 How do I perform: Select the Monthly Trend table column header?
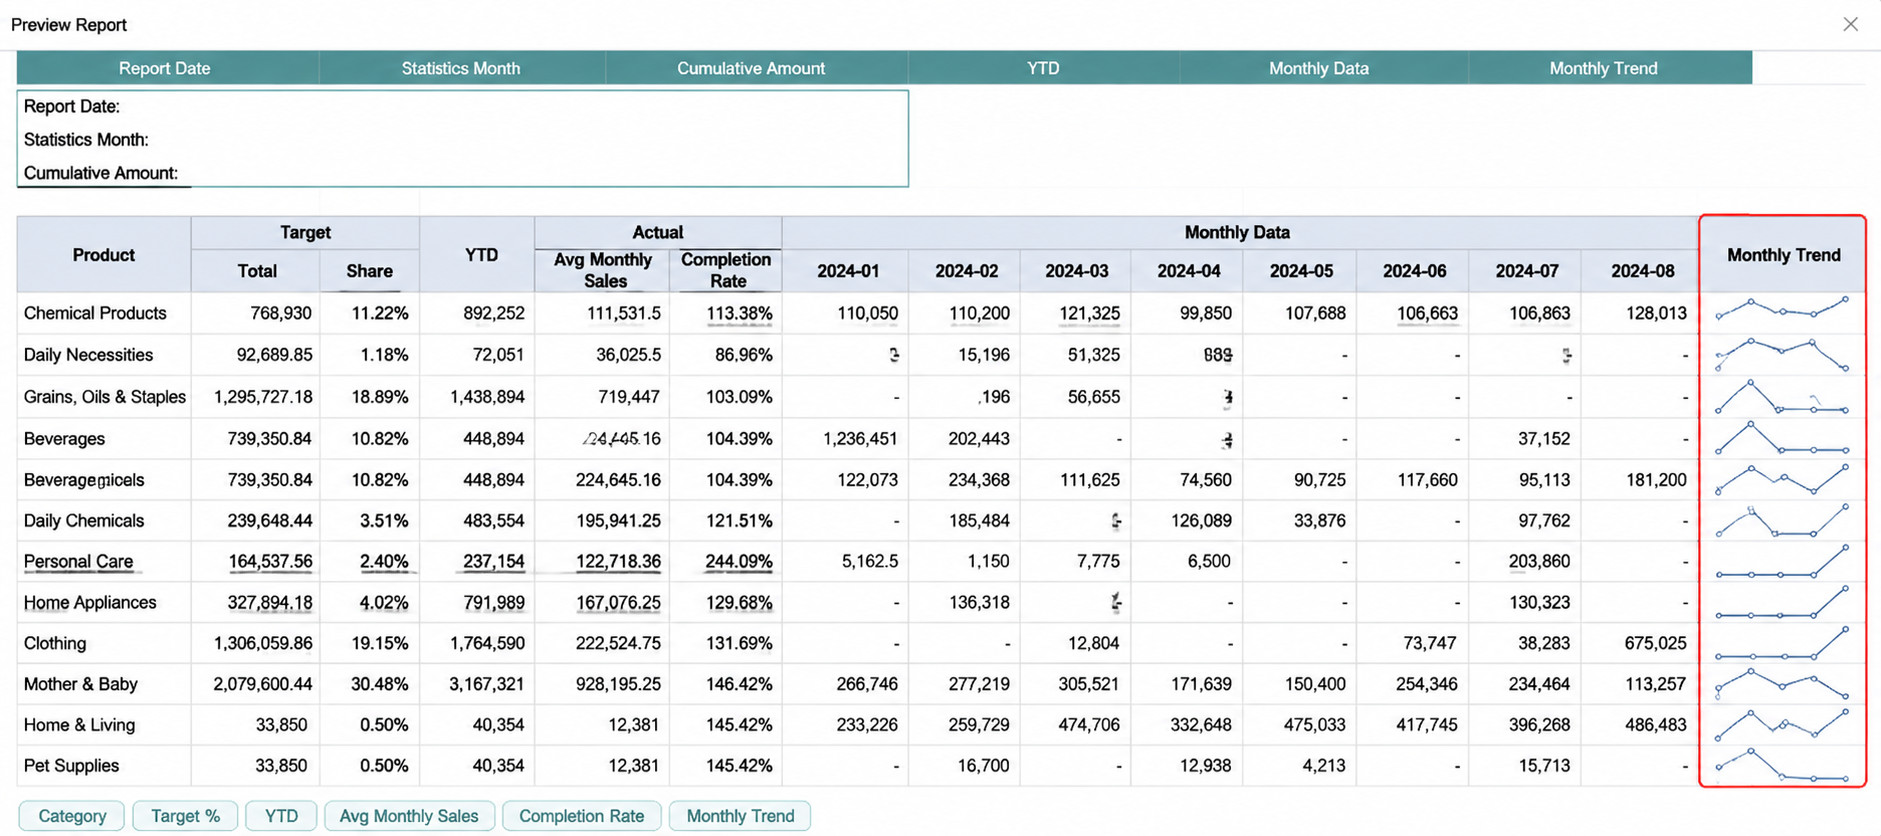coord(1783,255)
